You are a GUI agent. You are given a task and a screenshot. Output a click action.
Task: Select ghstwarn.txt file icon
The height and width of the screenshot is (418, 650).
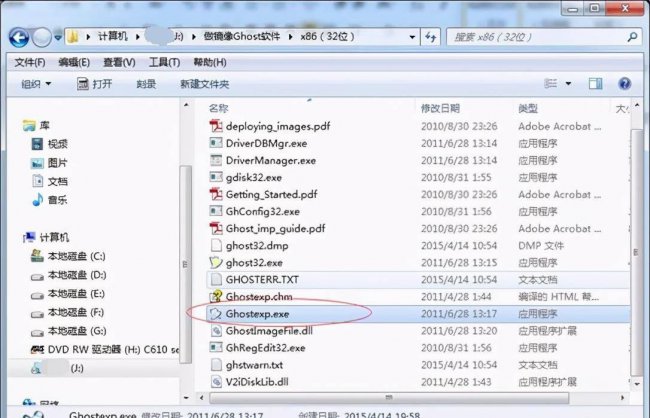pos(216,365)
